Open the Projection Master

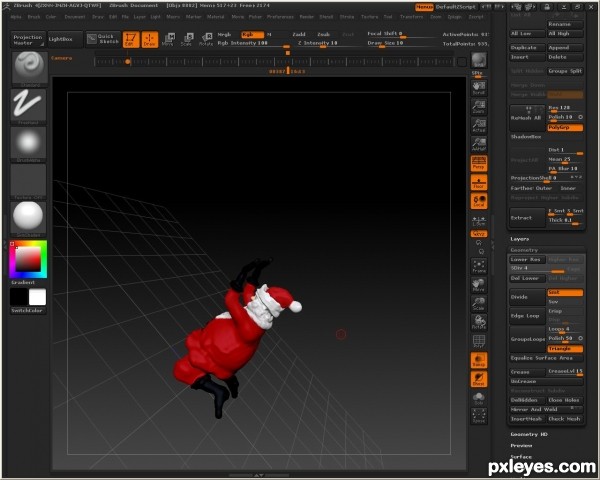click(28, 40)
